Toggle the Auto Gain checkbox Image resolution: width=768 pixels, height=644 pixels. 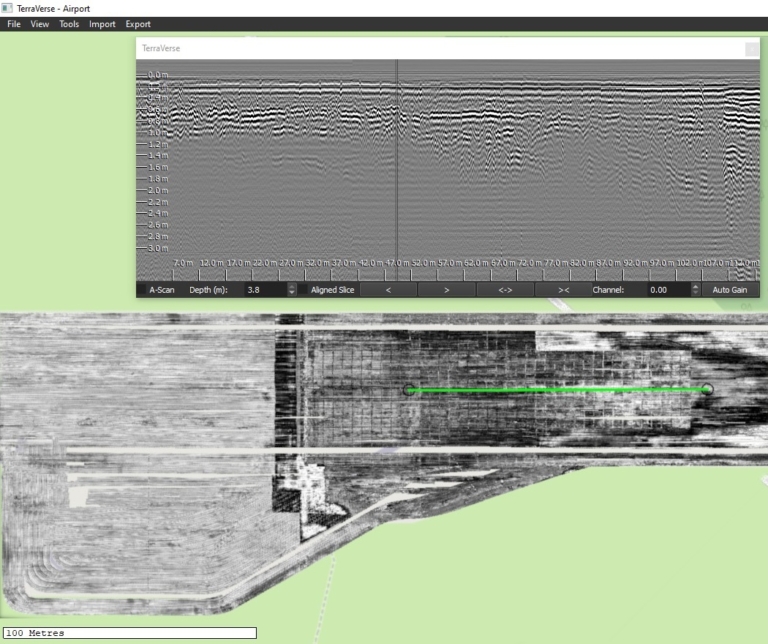coord(729,289)
